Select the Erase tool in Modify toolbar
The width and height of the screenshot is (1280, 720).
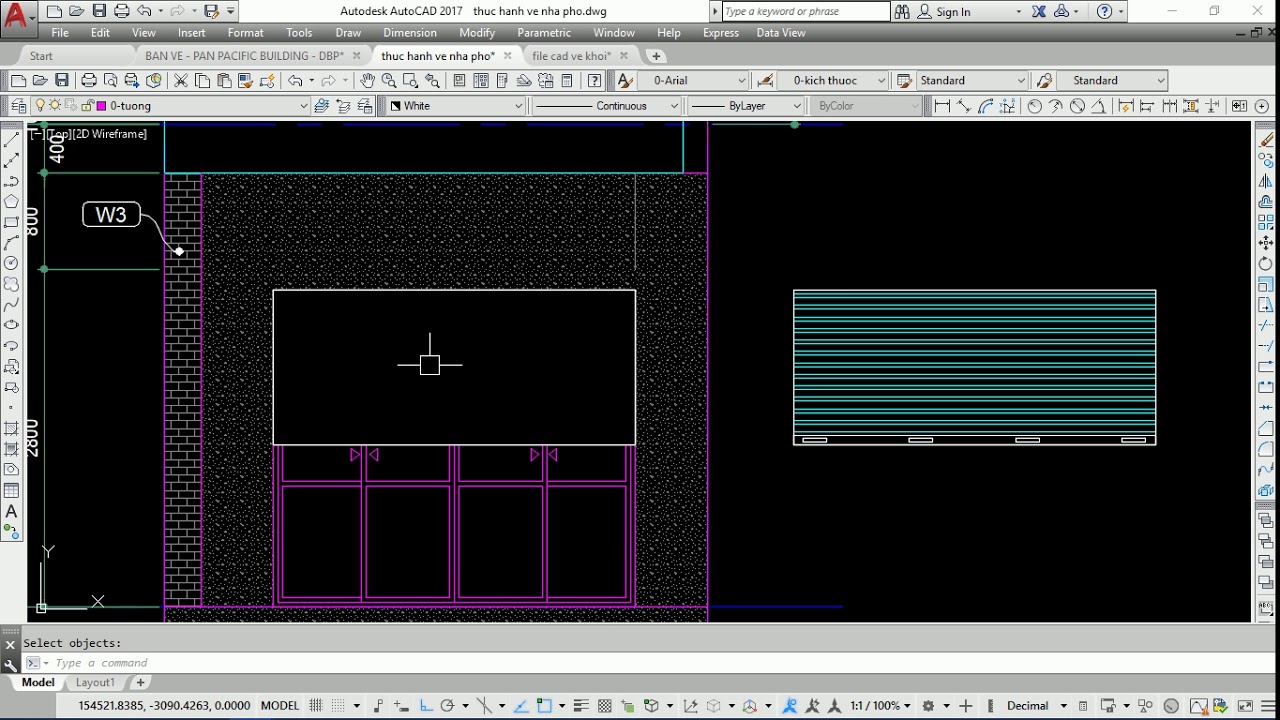1266,140
